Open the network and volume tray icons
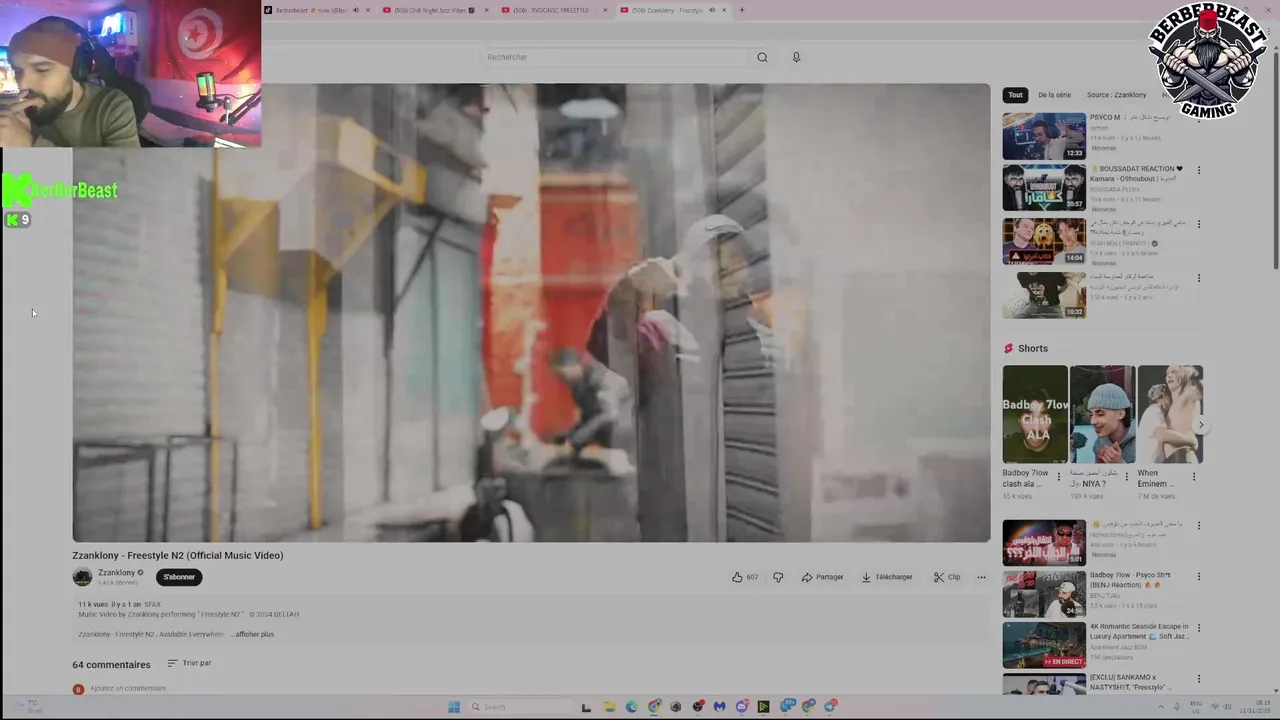Screen dimensions: 1280x720 pyautogui.click(x=1220, y=707)
